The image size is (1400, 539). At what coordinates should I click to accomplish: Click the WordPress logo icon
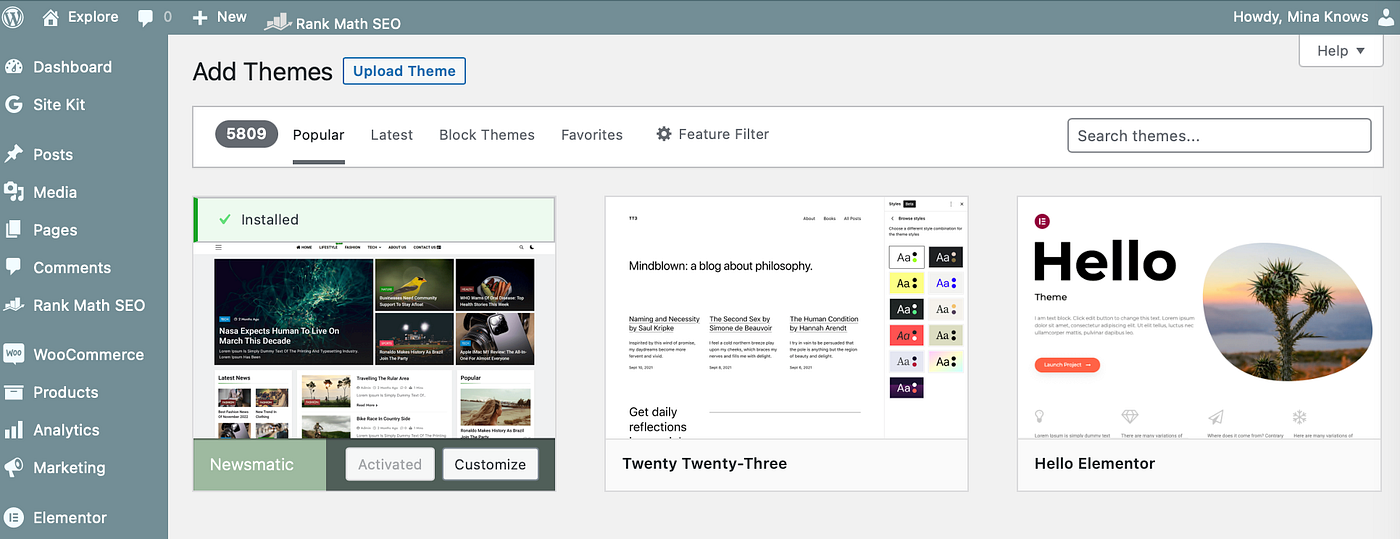tap(14, 17)
